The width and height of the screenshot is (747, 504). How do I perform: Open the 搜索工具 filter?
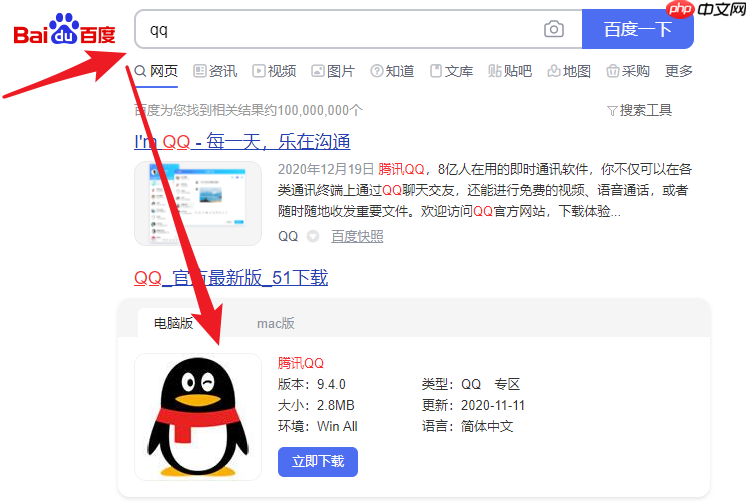coord(639,111)
